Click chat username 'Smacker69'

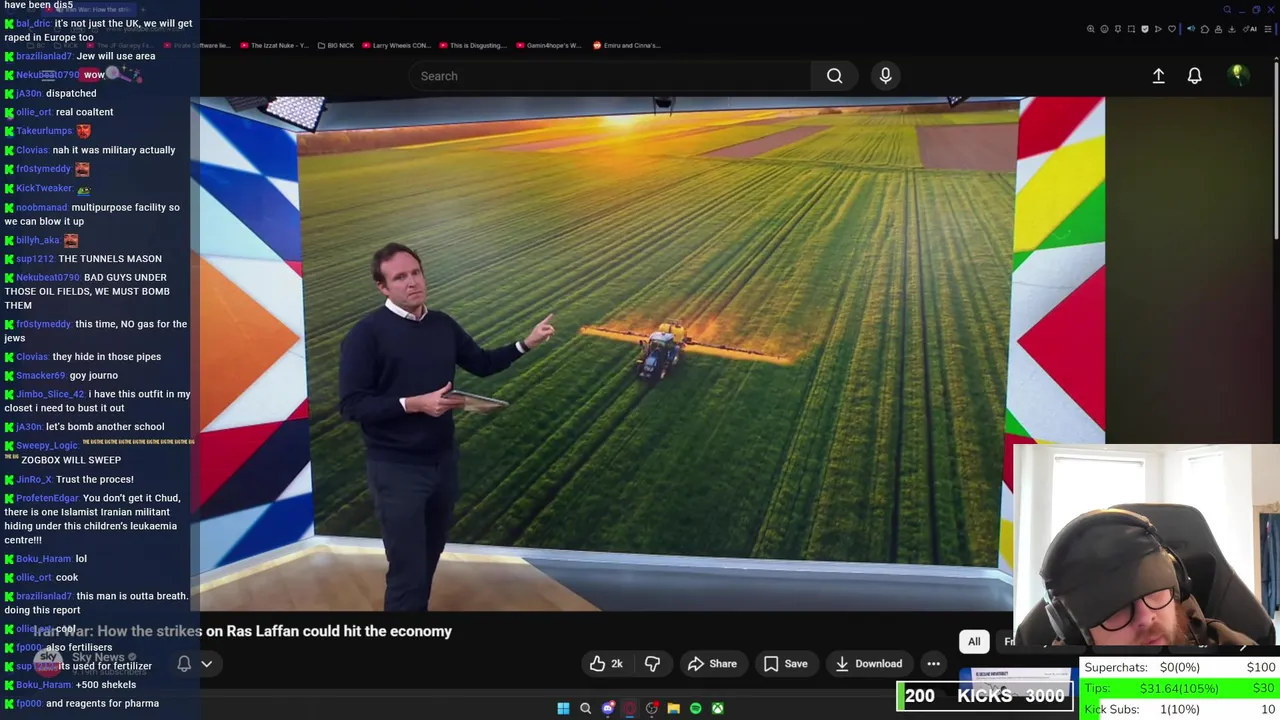coord(40,376)
